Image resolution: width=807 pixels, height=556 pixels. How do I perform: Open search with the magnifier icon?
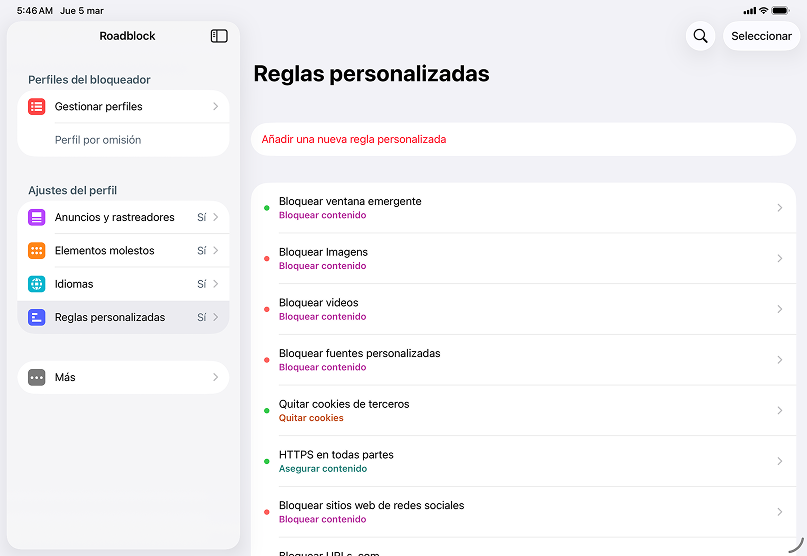[700, 36]
